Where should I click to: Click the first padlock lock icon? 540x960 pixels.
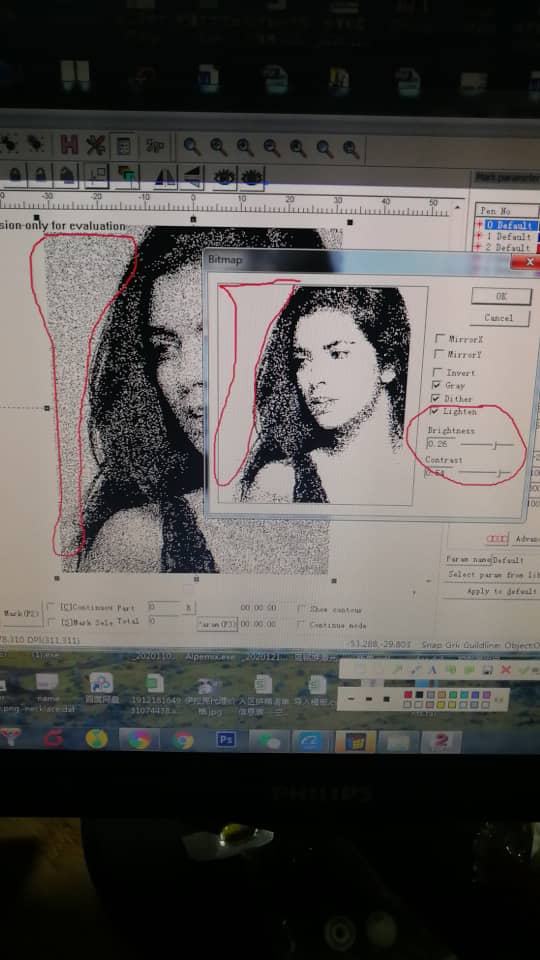tap(15, 175)
